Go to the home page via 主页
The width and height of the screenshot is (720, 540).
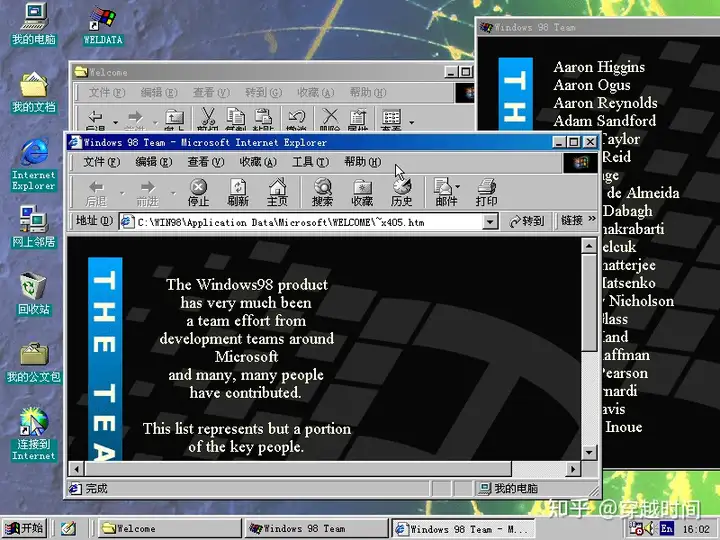[x=277, y=193]
